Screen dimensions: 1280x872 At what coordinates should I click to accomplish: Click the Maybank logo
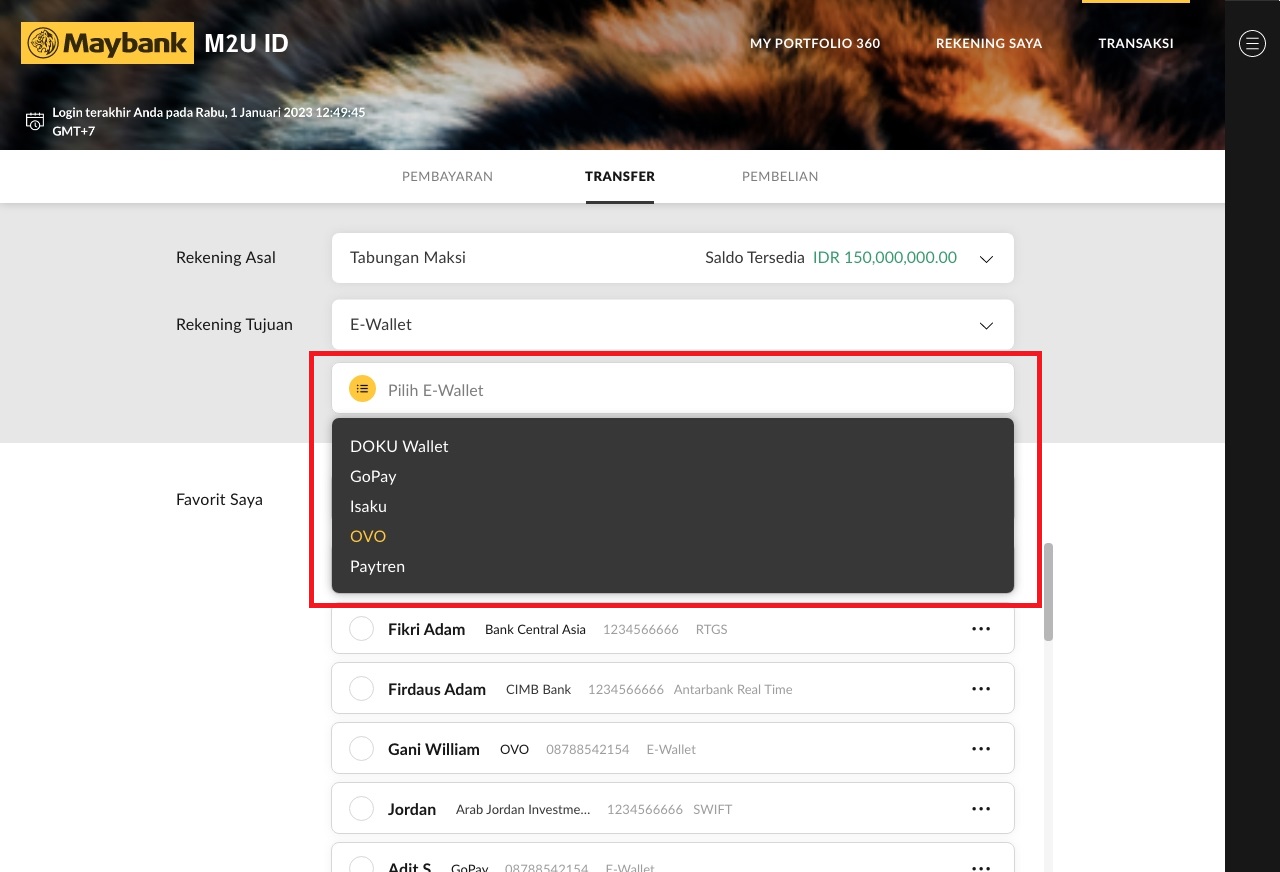(107, 43)
